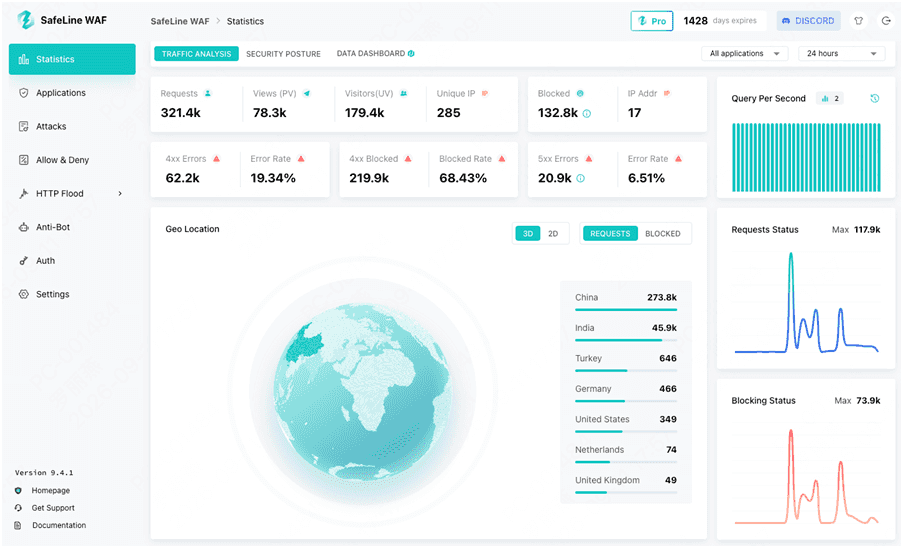Click the China requests progress bar
Viewport: 903px width, 548px height.
pyautogui.click(x=626, y=310)
